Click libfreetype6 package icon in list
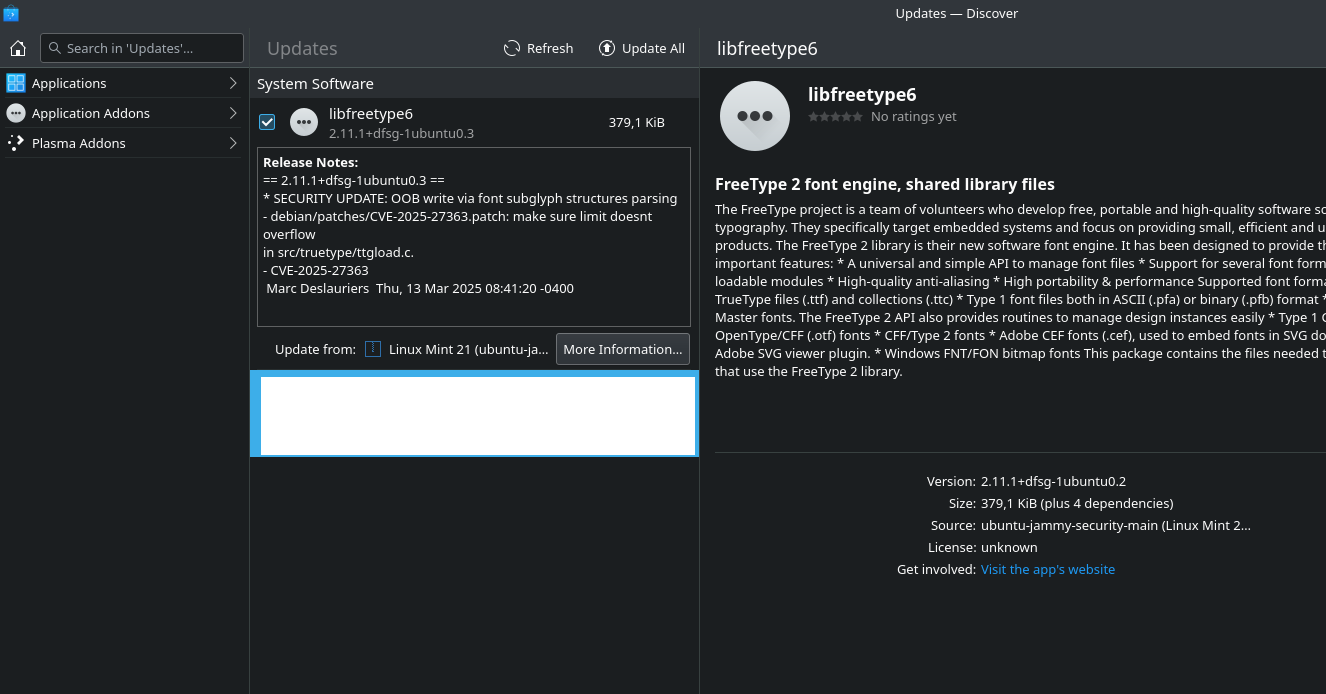This screenshot has width=1326, height=694. [x=304, y=122]
